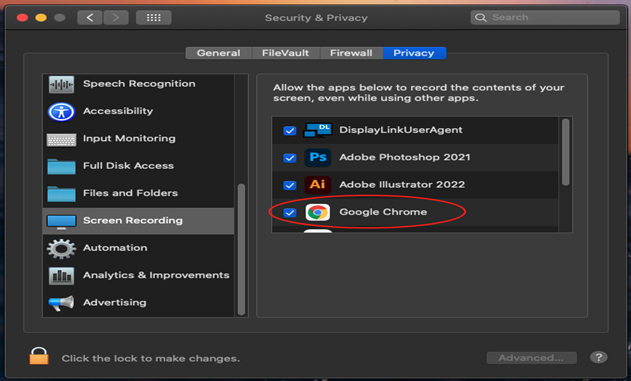Screen dimensions: 631x381
Task: Click the Advanced… button
Action: pos(531,358)
